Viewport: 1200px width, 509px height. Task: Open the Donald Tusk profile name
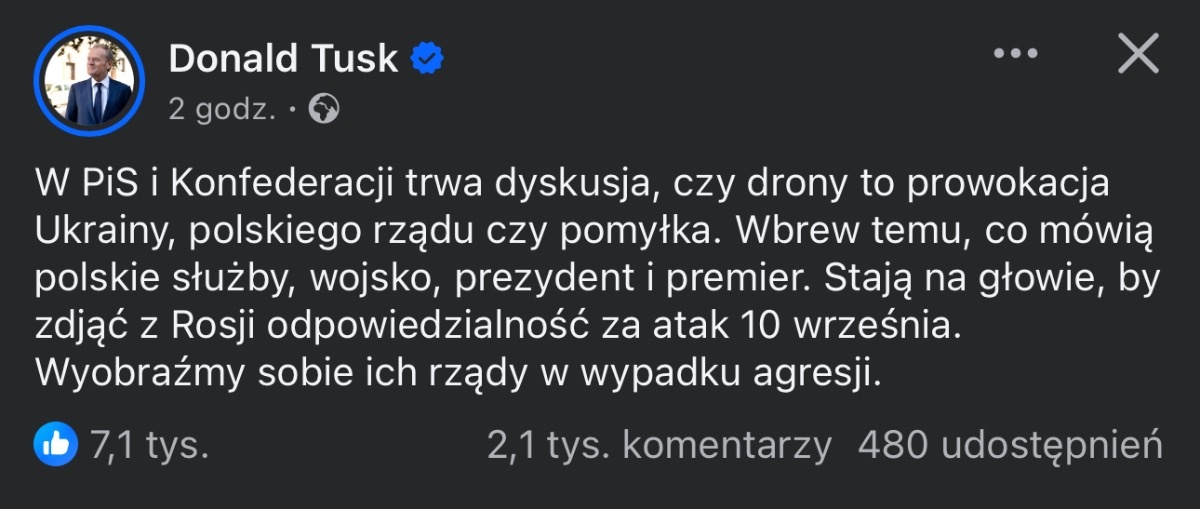[x=283, y=58]
